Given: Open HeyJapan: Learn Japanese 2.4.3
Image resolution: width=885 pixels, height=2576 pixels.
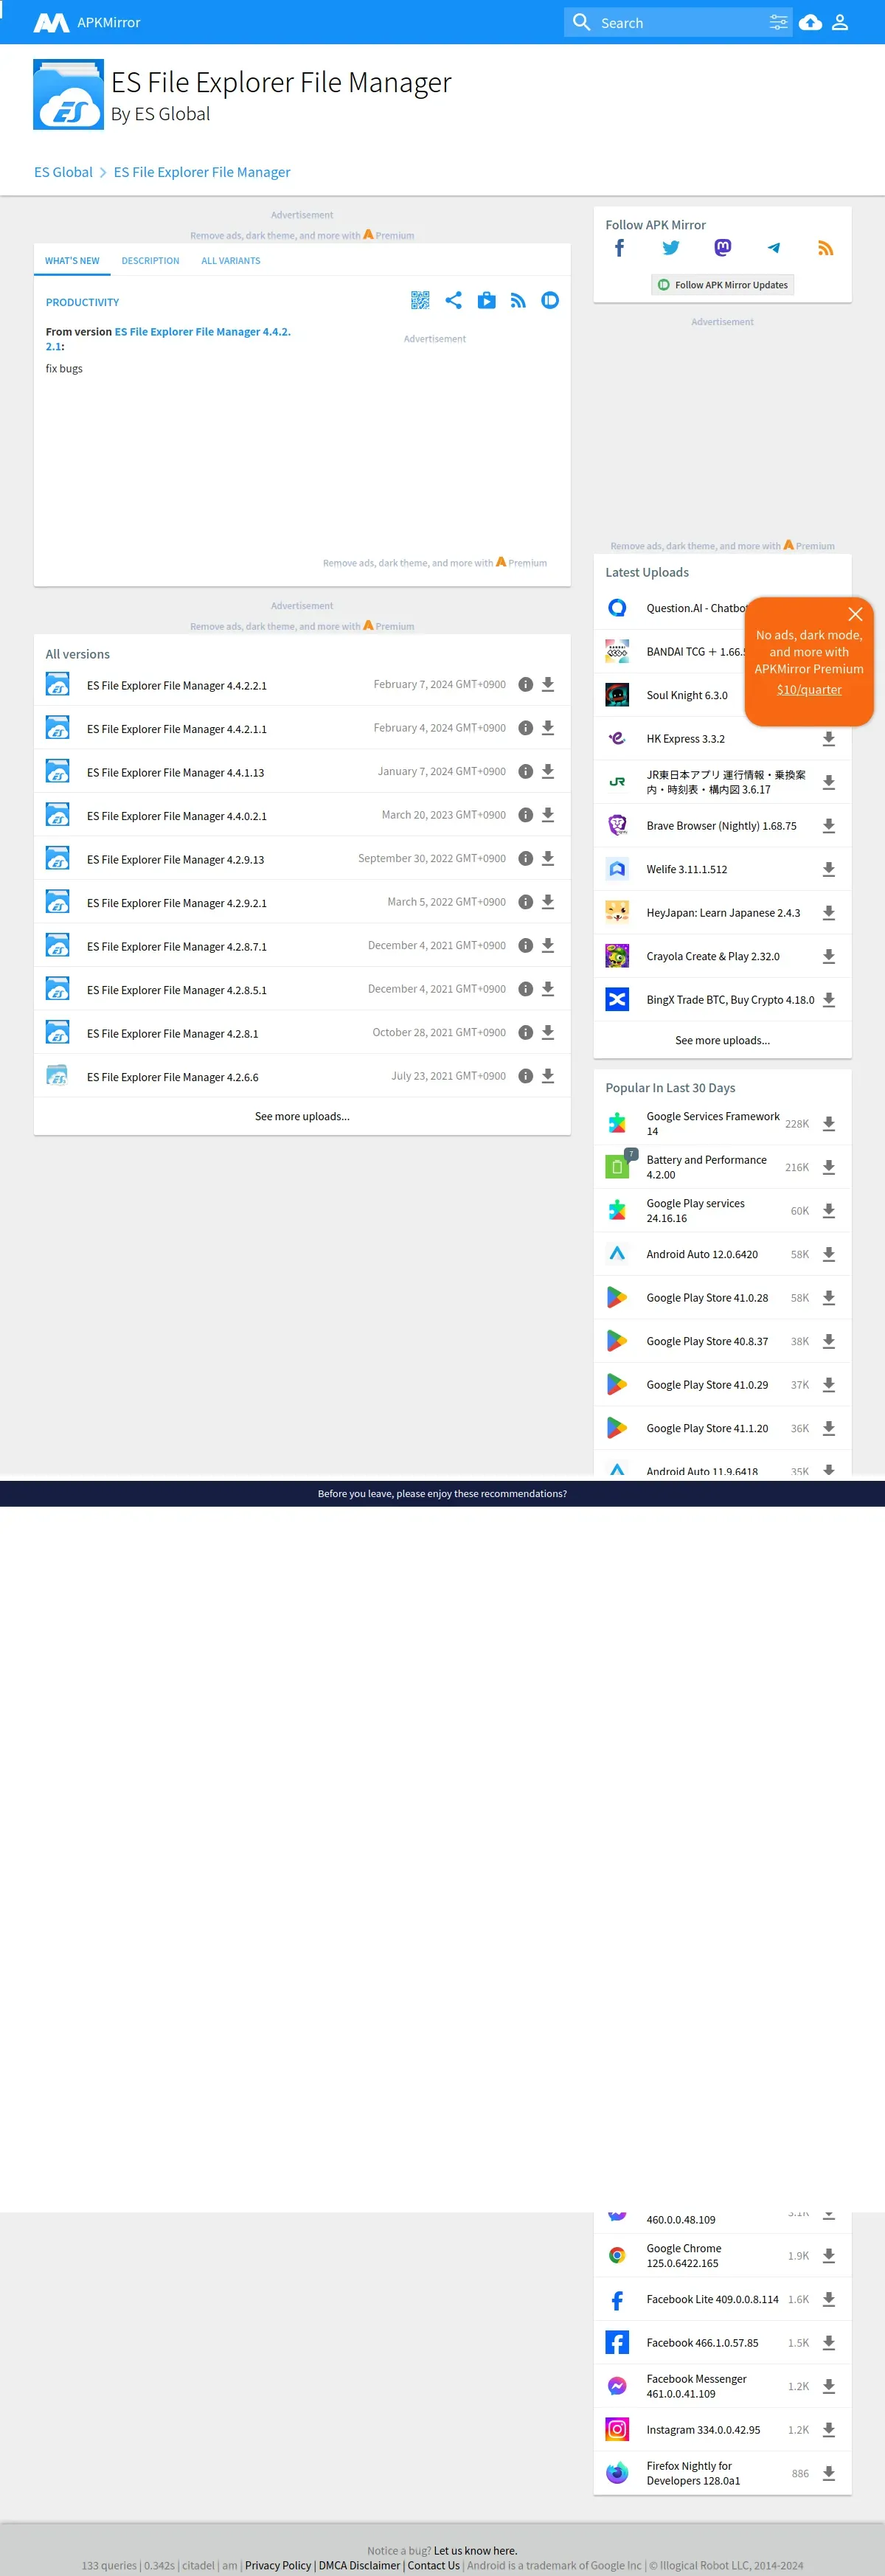Looking at the screenshot, I should [x=723, y=913].
